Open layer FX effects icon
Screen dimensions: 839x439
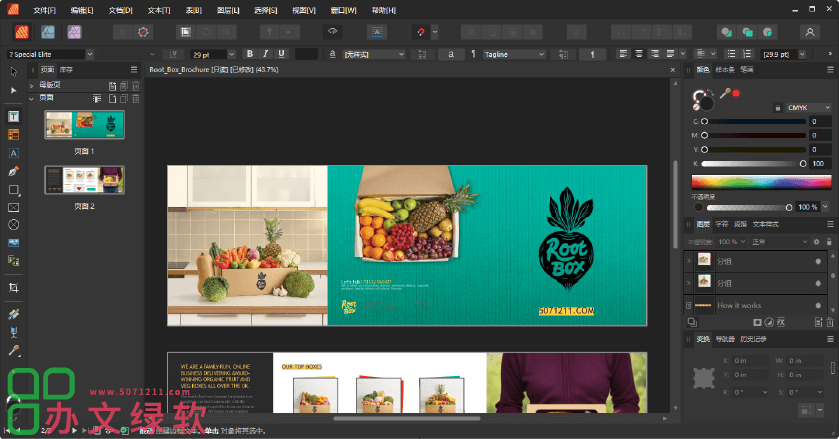[781, 322]
